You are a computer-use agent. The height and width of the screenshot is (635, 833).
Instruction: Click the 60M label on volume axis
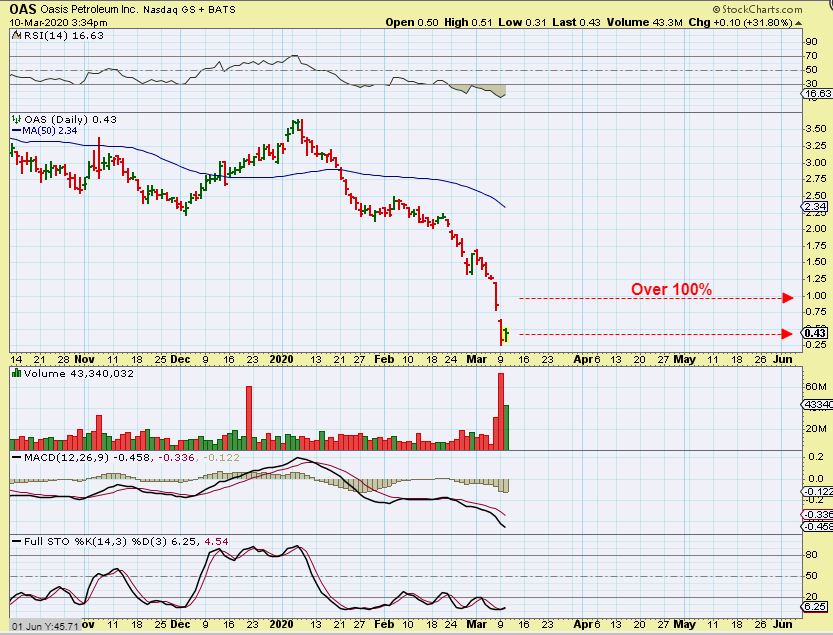point(815,387)
